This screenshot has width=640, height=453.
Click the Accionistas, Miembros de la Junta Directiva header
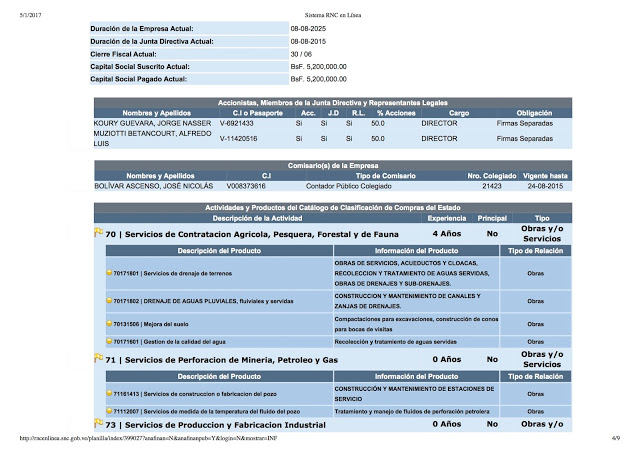pos(333,103)
